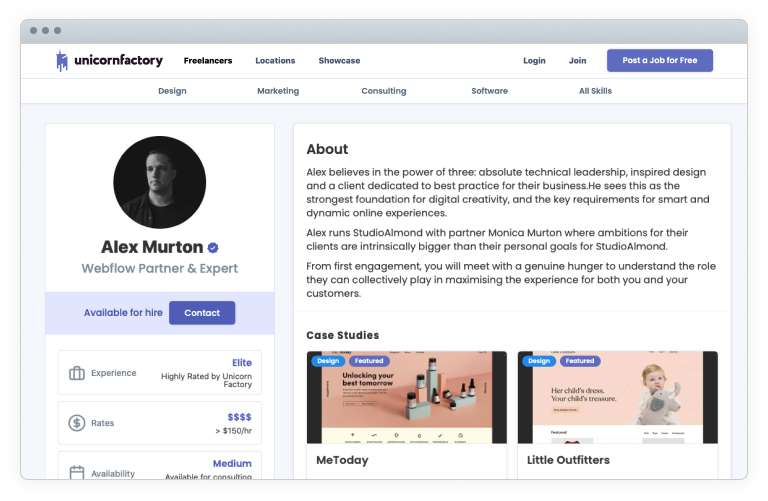Click the Alex Murton name heading
Screen dimensions: 768x501
(152, 247)
